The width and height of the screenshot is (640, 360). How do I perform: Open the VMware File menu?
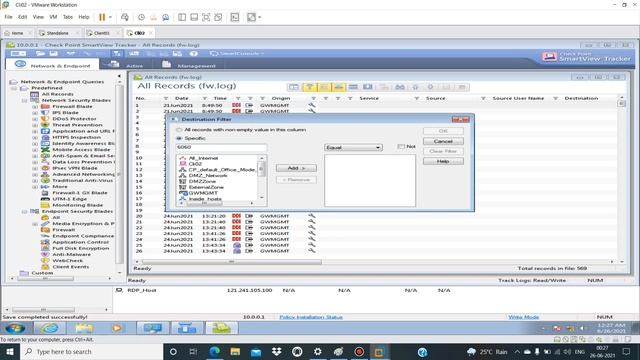[x=8, y=17]
